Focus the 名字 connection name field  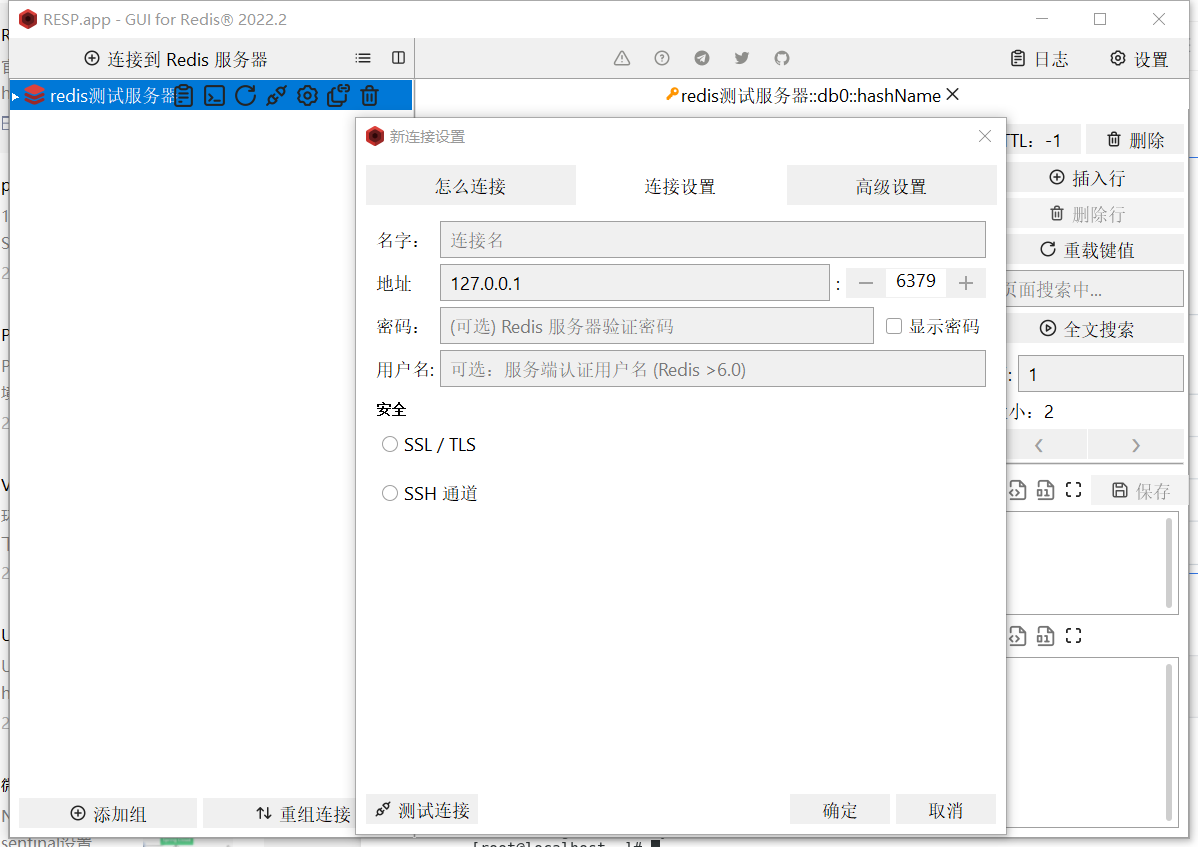(x=712, y=240)
